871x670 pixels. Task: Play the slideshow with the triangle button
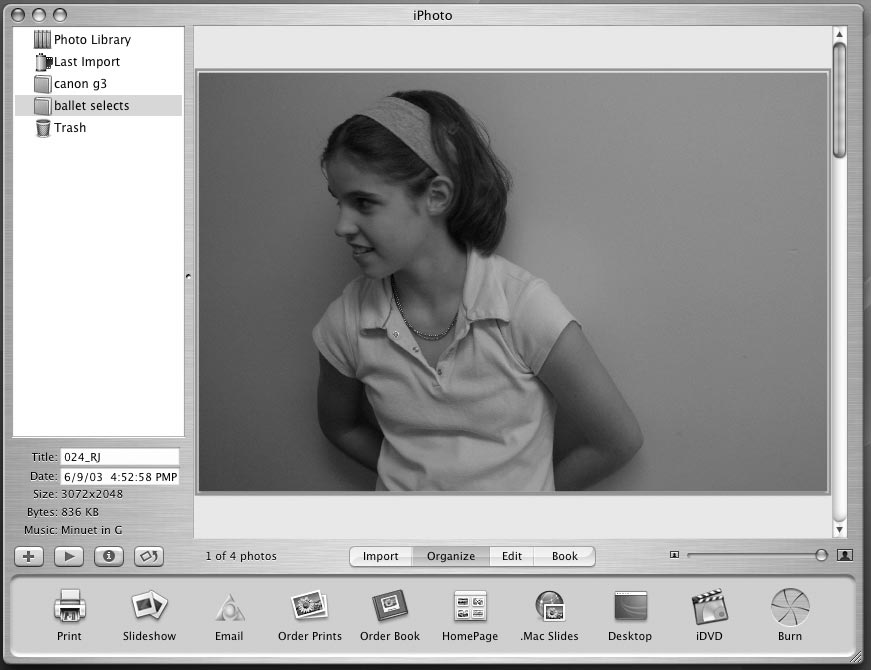[x=69, y=556]
